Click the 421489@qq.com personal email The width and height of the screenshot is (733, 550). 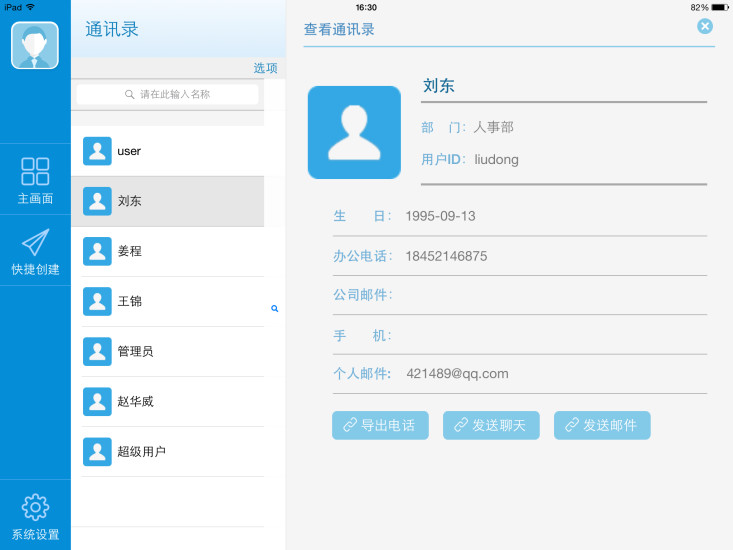(457, 374)
